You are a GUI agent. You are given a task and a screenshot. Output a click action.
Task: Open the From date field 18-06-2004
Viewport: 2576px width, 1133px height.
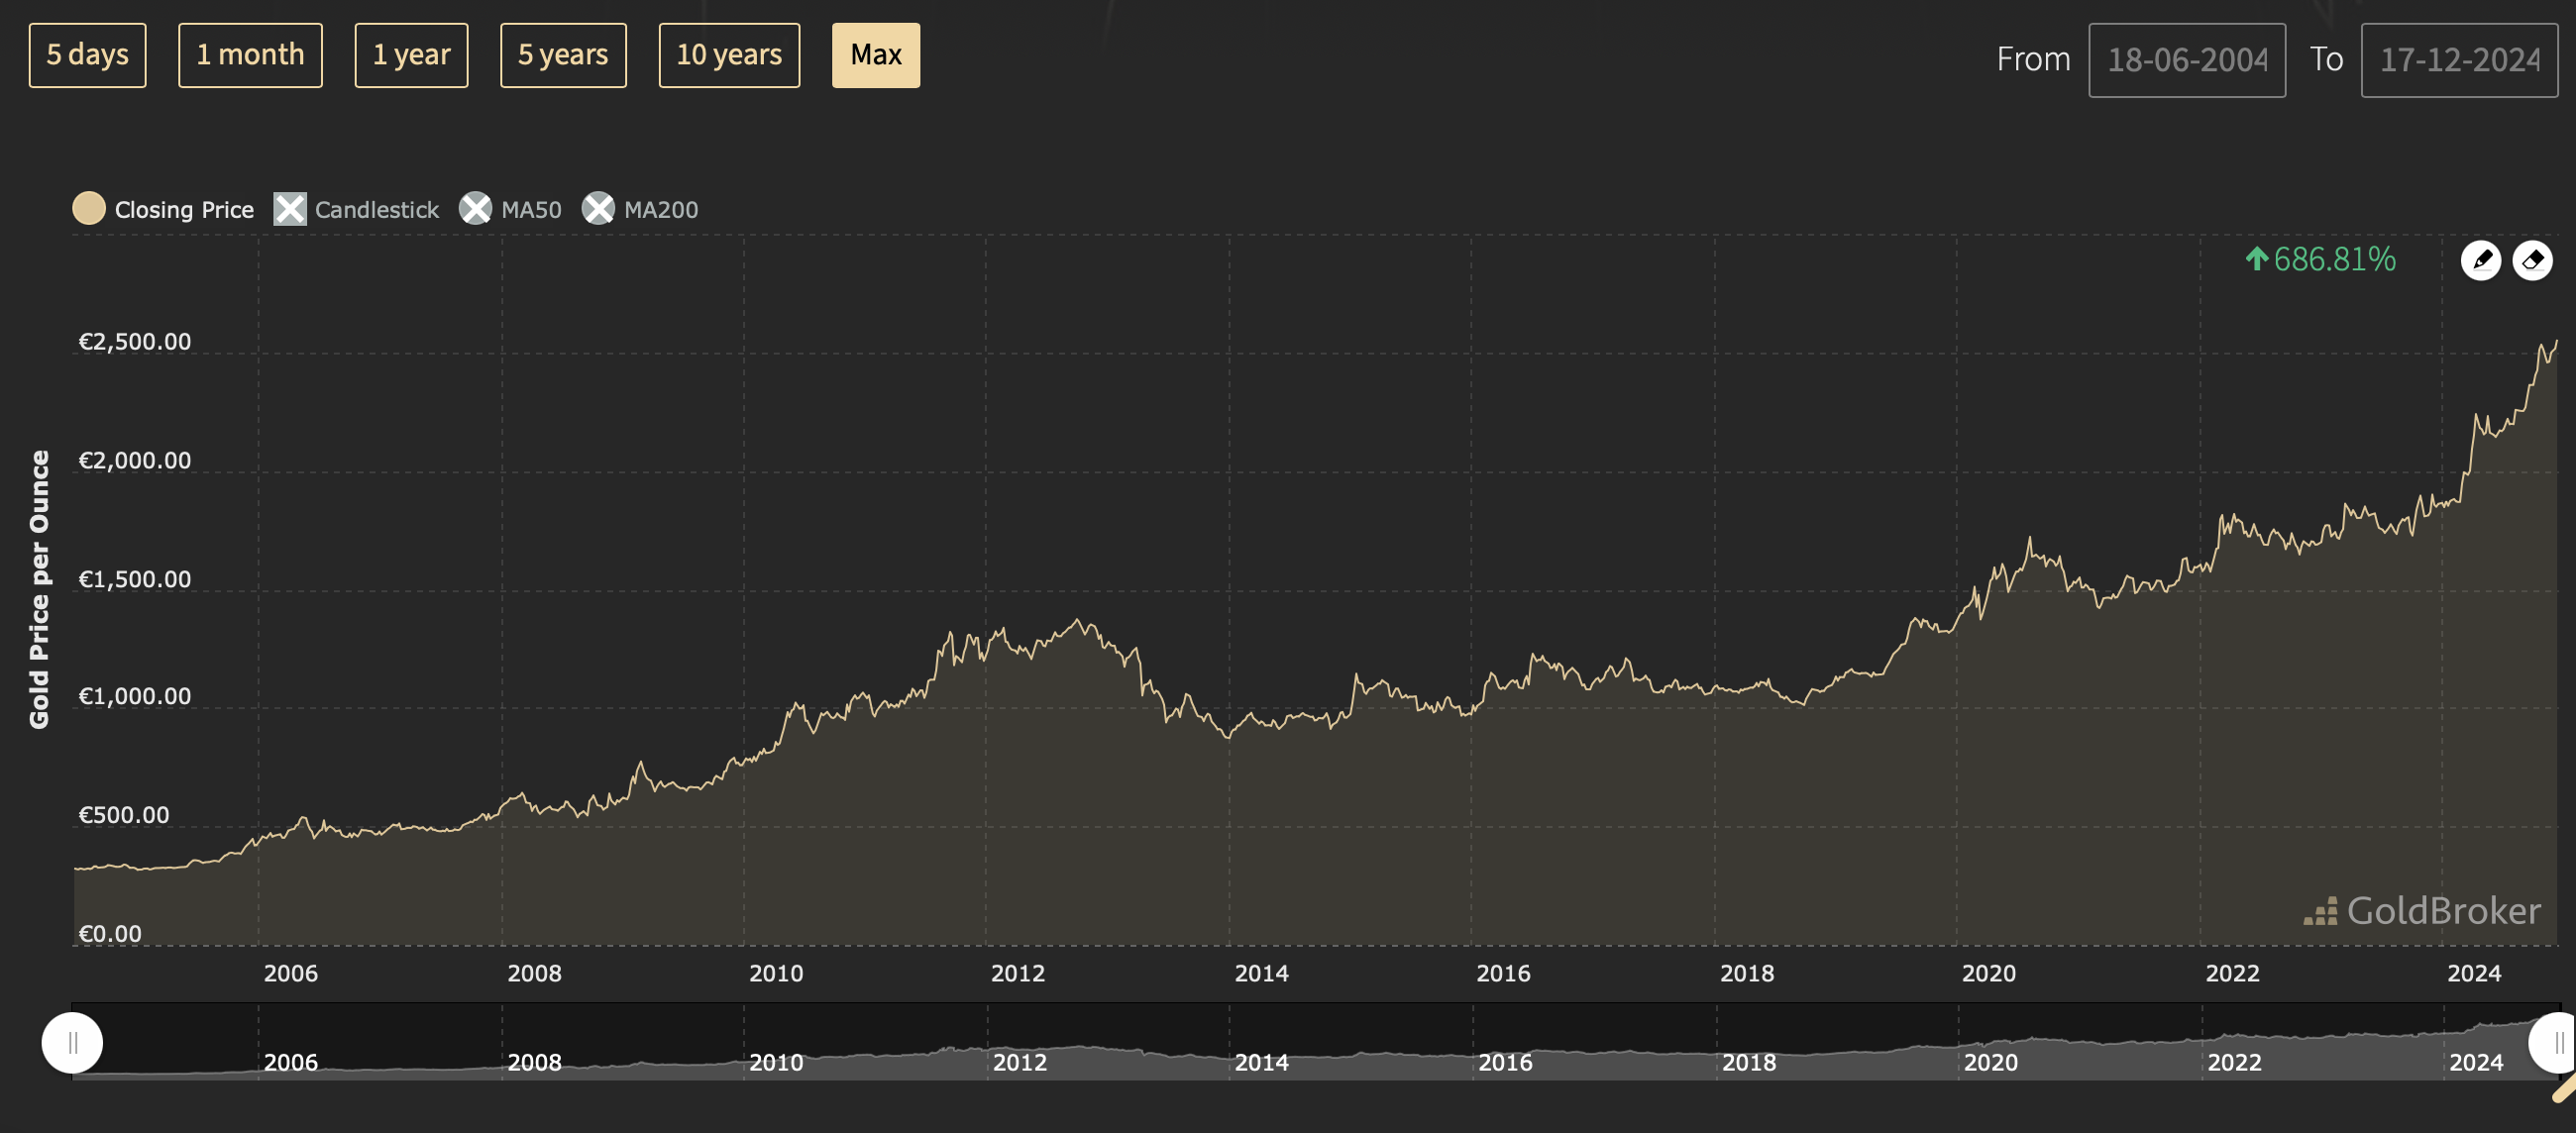pos(2186,60)
